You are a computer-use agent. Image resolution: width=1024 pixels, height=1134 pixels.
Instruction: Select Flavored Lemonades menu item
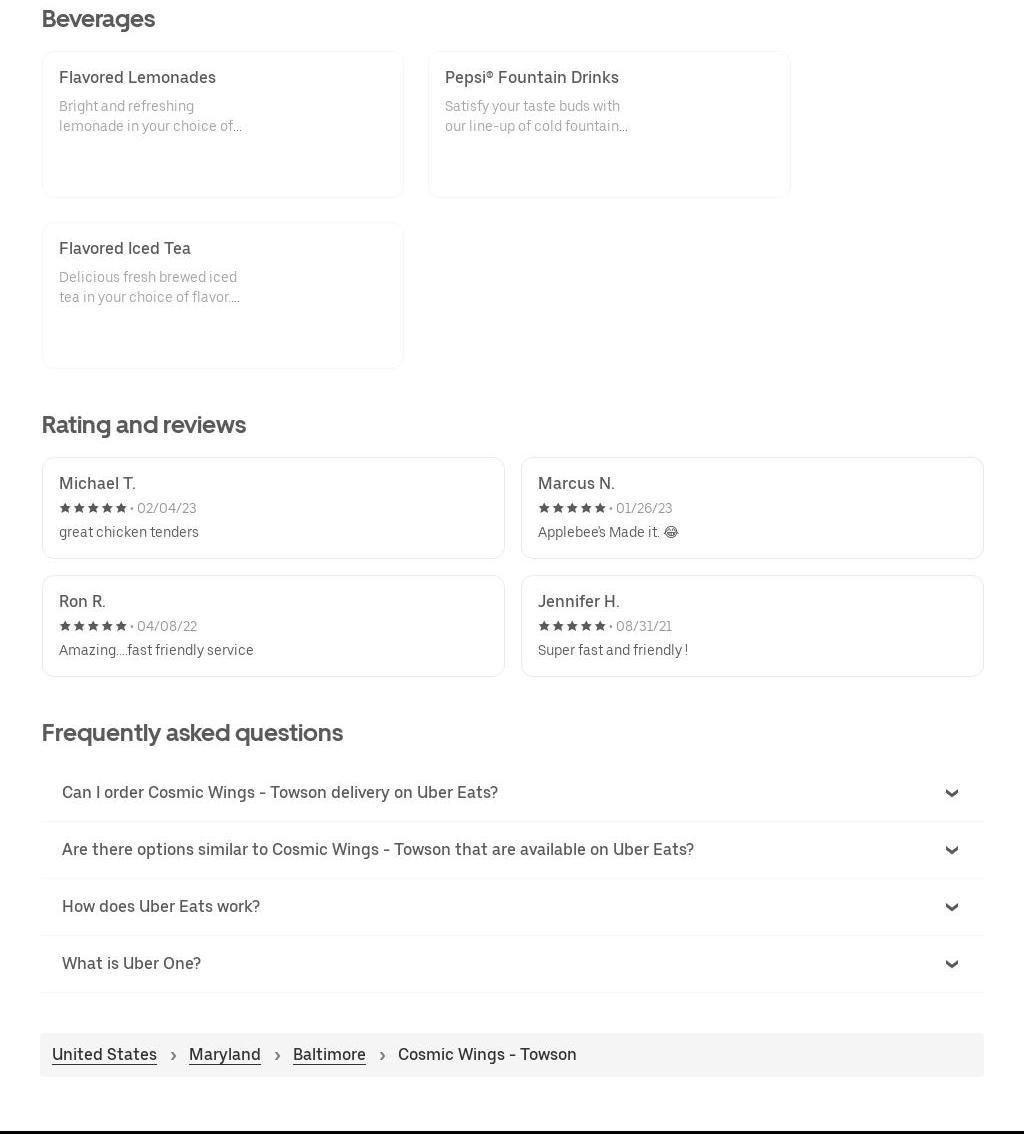pyautogui.click(x=222, y=125)
